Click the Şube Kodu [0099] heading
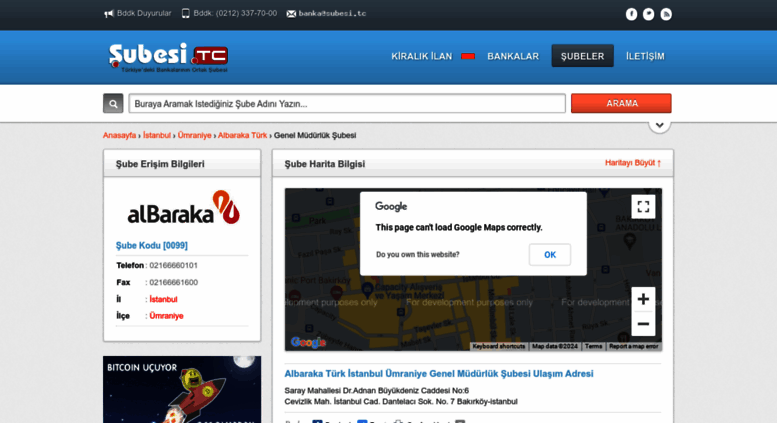The image size is (777, 423). (x=152, y=245)
